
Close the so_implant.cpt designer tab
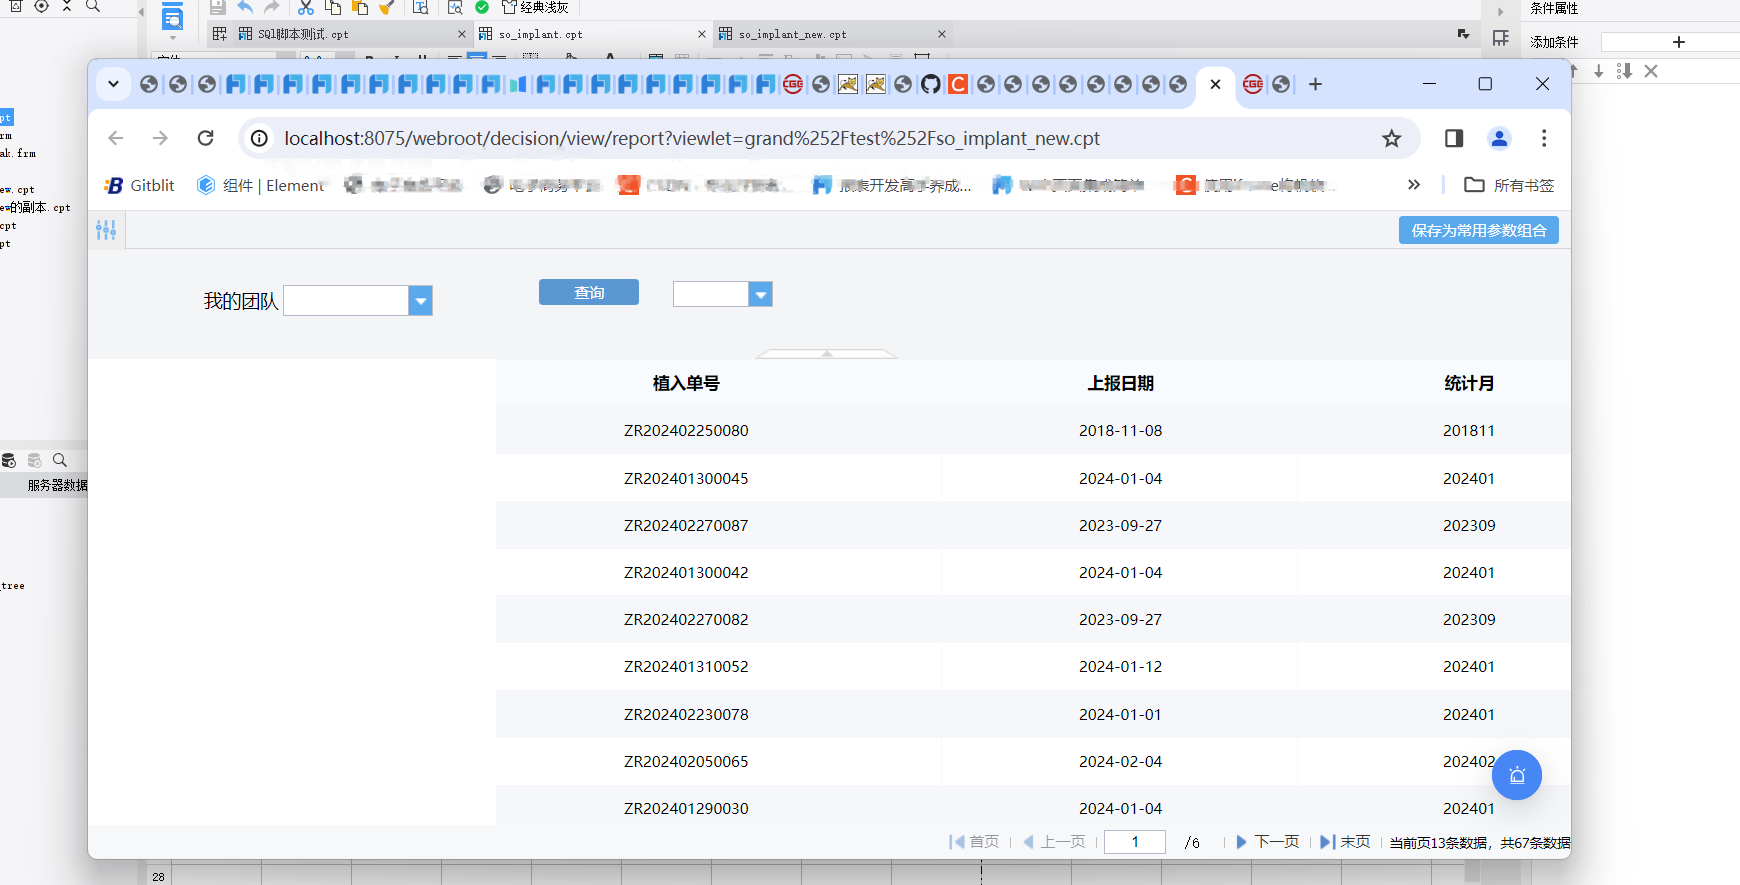pyautogui.click(x=702, y=34)
